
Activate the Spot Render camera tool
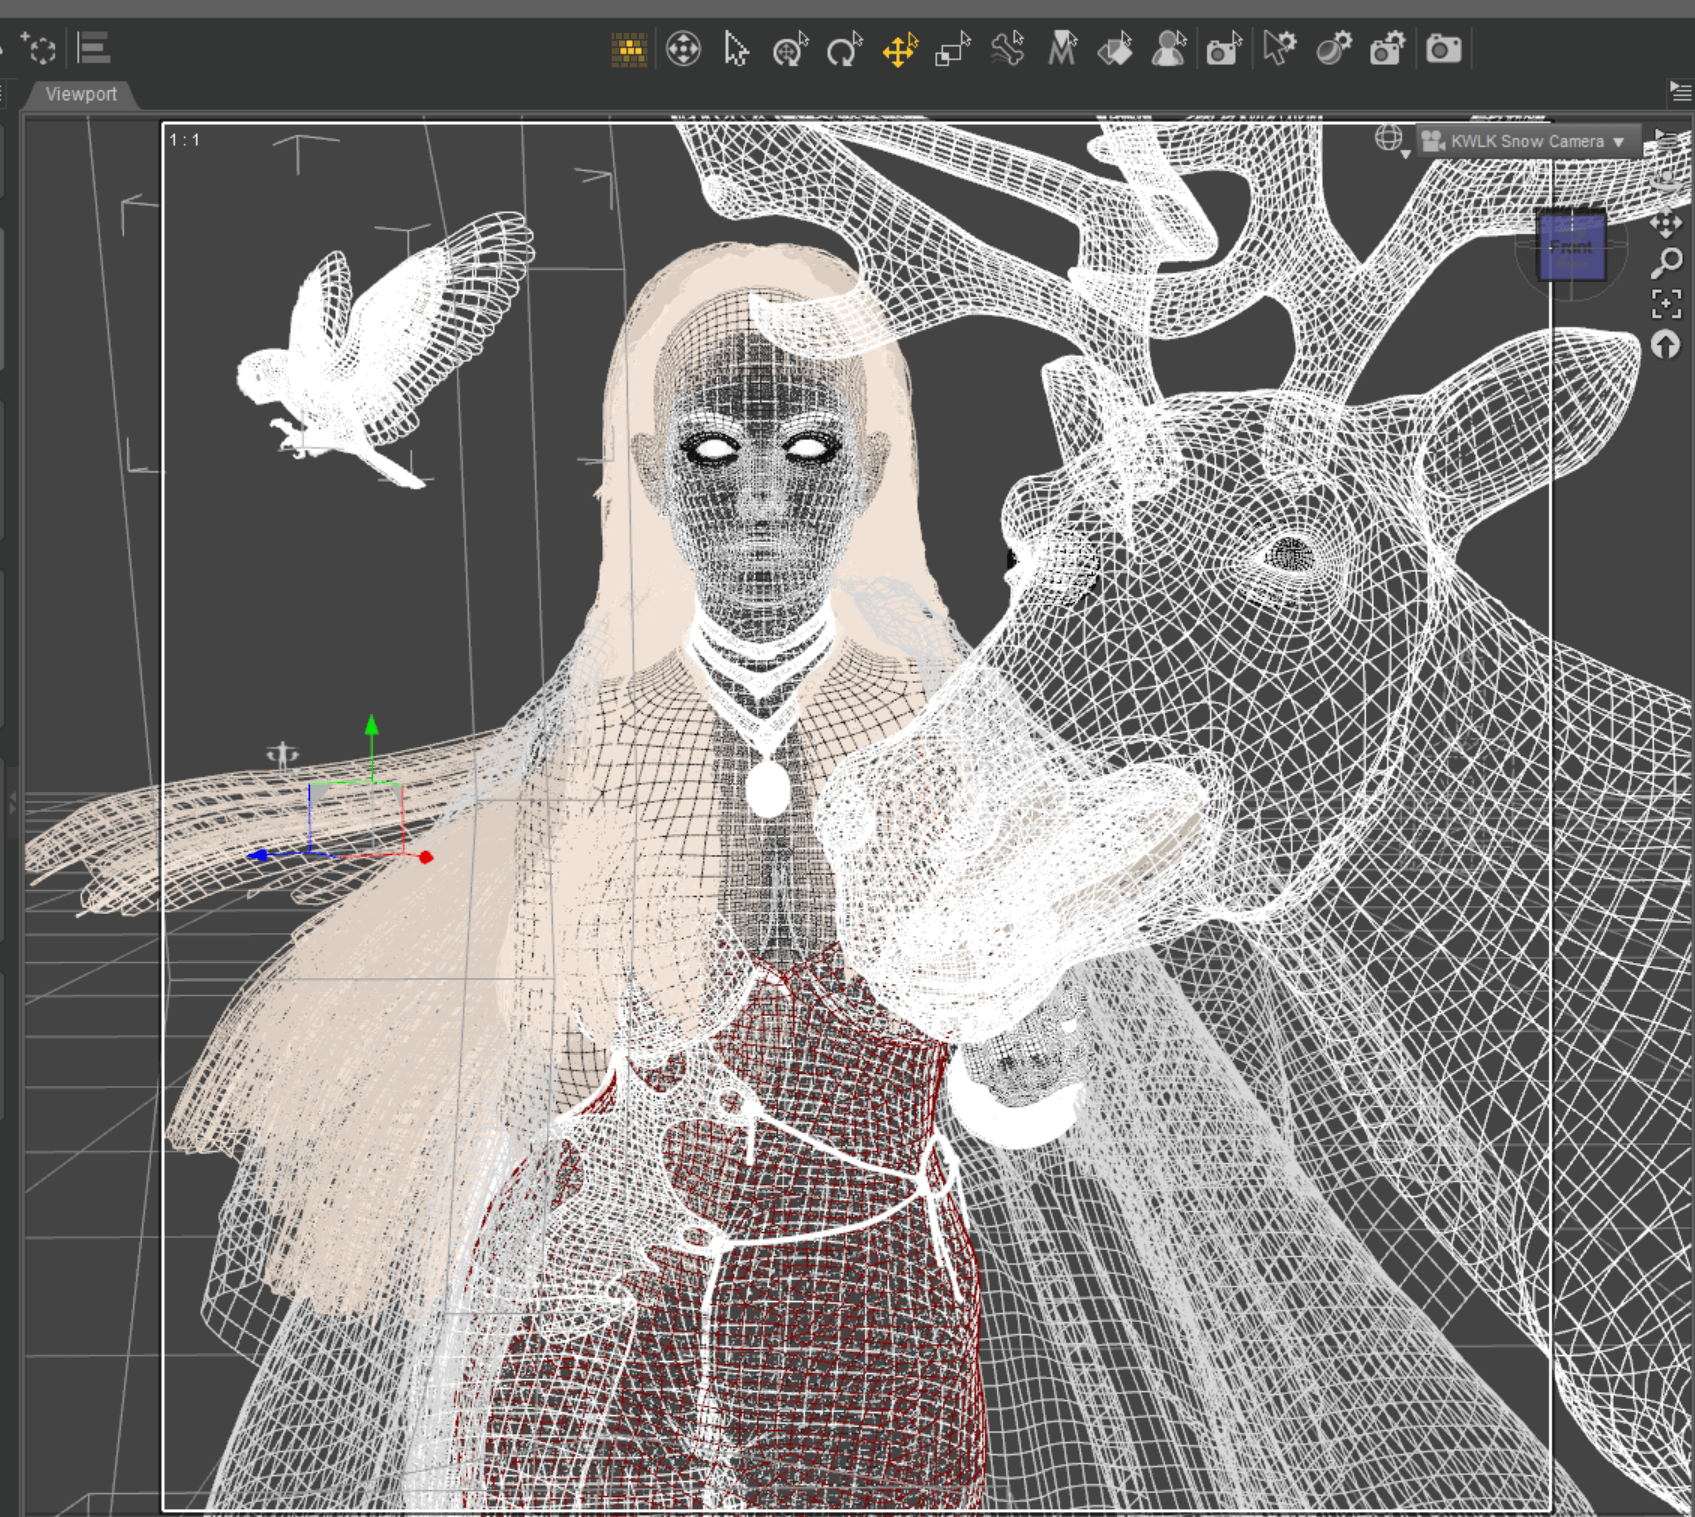(1224, 49)
